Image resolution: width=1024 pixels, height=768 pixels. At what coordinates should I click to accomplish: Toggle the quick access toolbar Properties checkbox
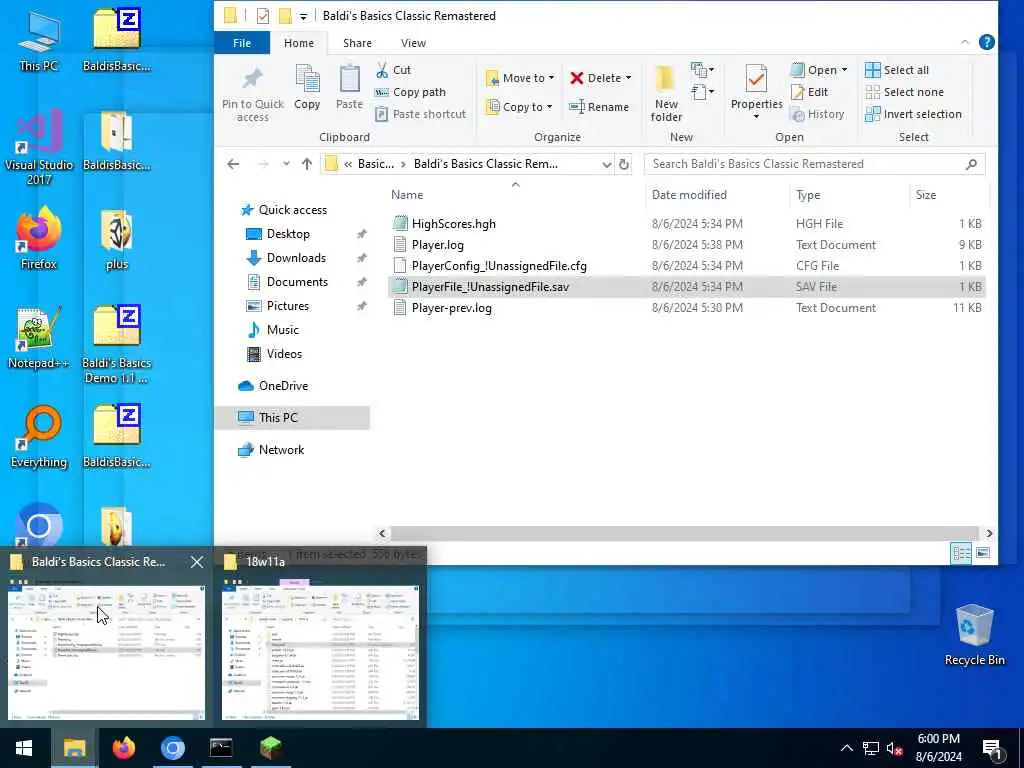(x=263, y=16)
